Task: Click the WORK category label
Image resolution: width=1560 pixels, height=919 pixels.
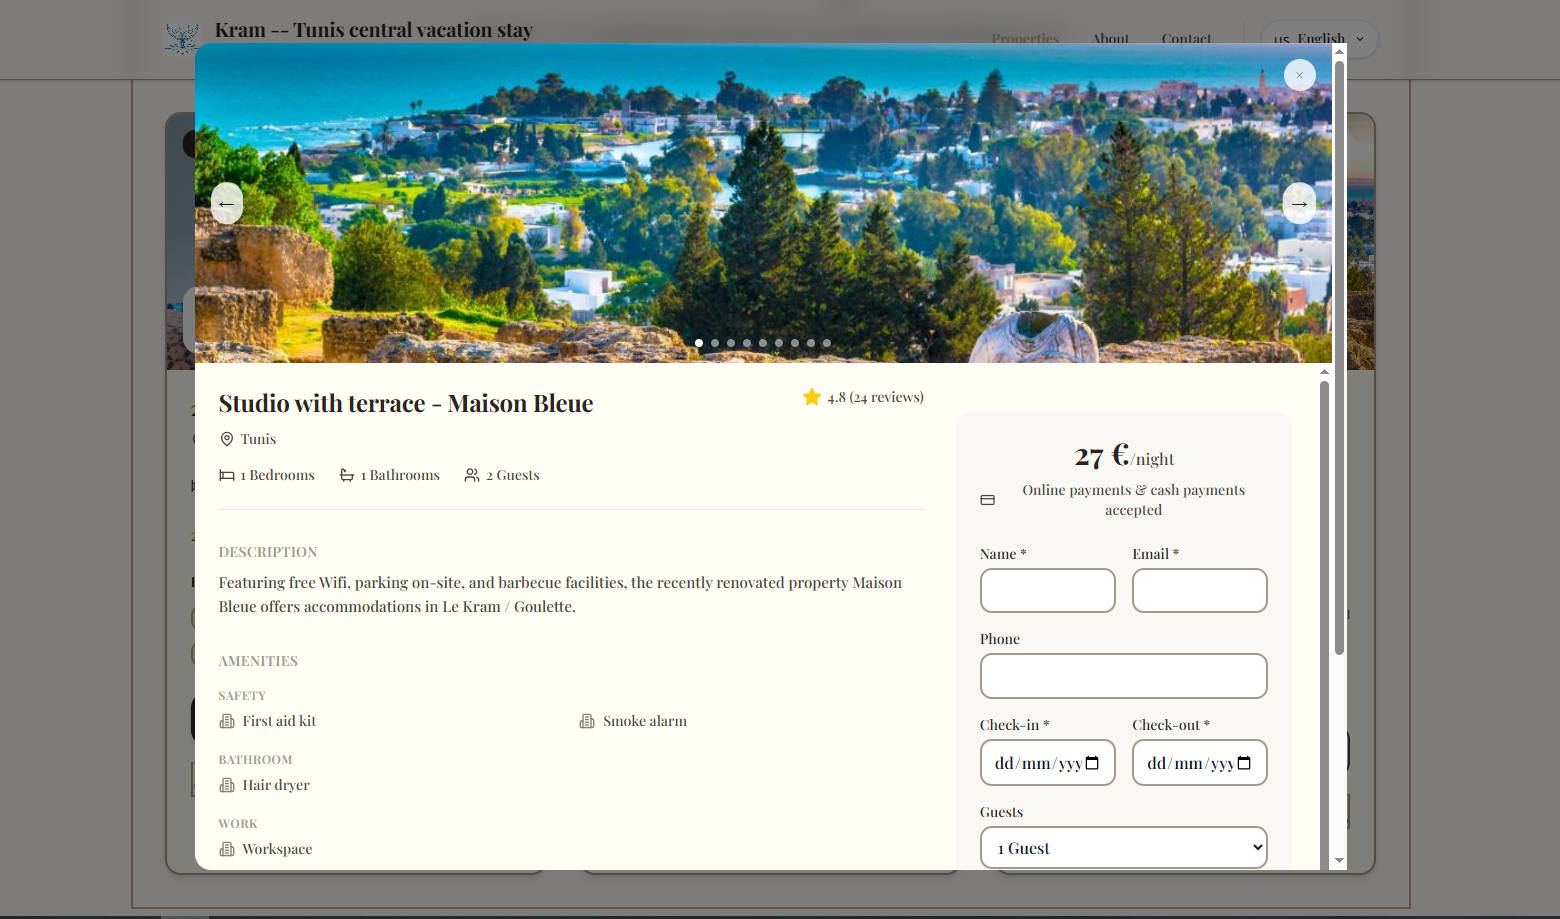Action: pos(238,824)
